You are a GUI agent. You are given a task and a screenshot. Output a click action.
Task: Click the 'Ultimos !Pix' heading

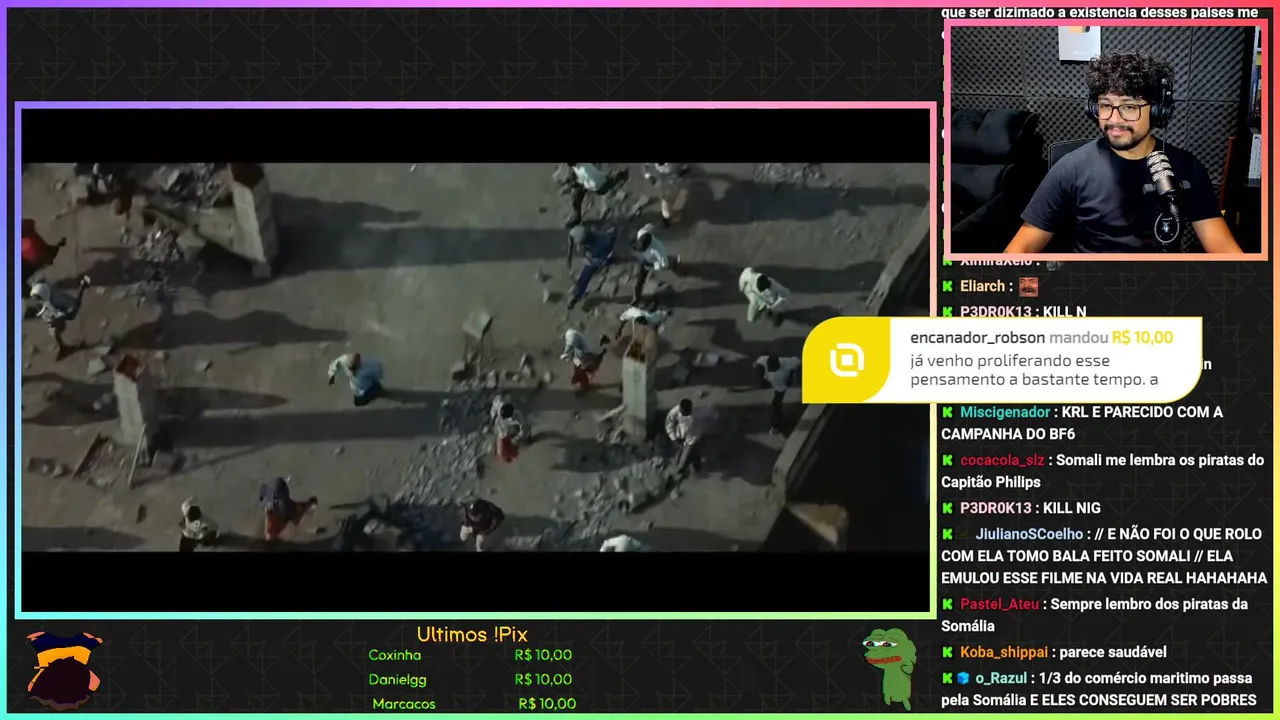click(472, 634)
